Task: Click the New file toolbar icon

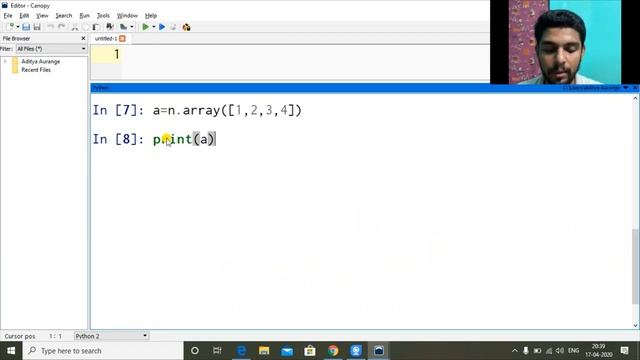Action: pos(10,27)
